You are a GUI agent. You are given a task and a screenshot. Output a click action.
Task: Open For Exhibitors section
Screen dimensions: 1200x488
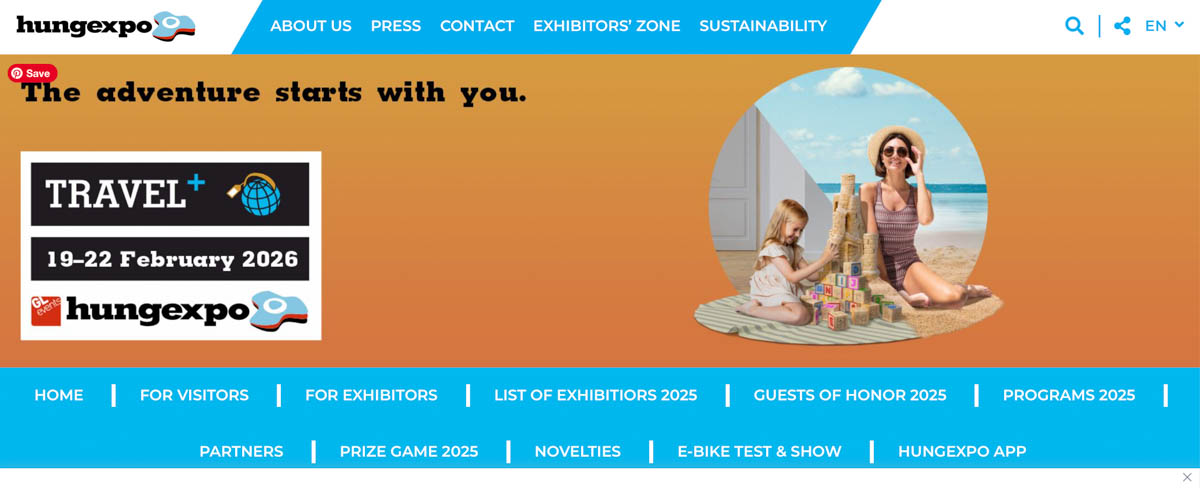tap(371, 395)
